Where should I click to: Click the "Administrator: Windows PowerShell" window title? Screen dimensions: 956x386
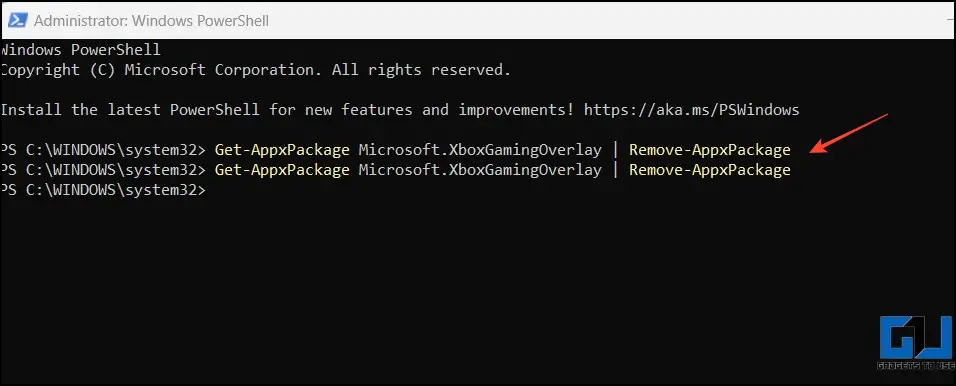tap(151, 21)
